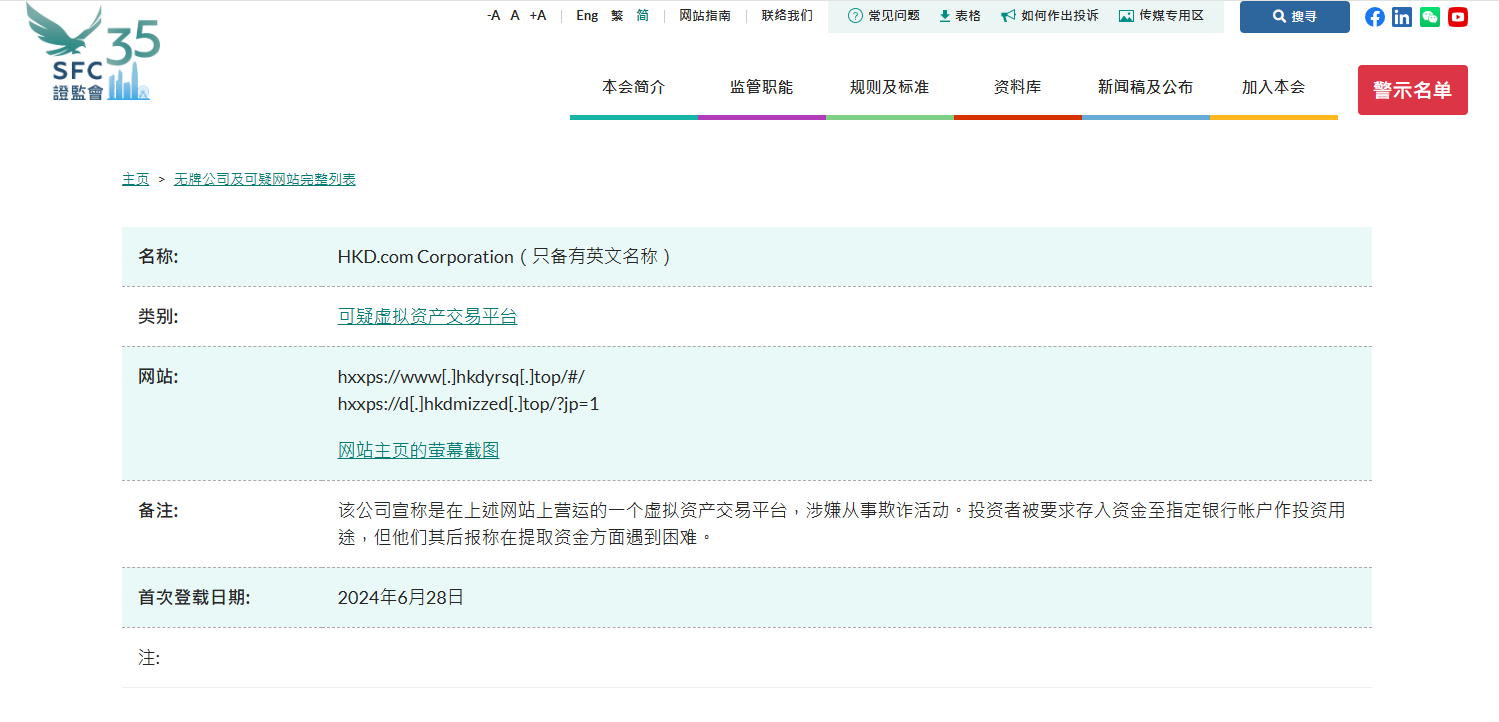Image resolution: width=1499 pixels, height=722 pixels.
Task: Open the 监管职能 navigation menu
Action: click(x=763, y=87)
